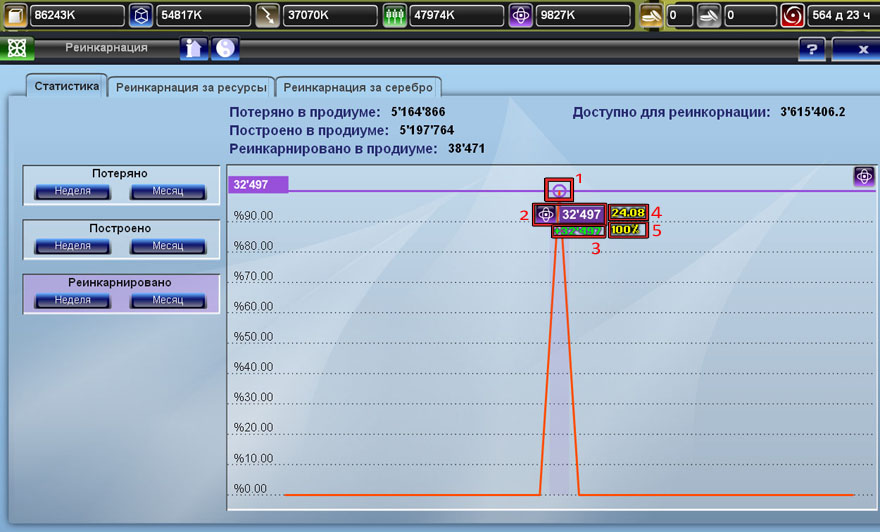Show Потеряно stats for Месяц
The width and height of the screenshot is (880, 532).
click(x=167, y=191)
